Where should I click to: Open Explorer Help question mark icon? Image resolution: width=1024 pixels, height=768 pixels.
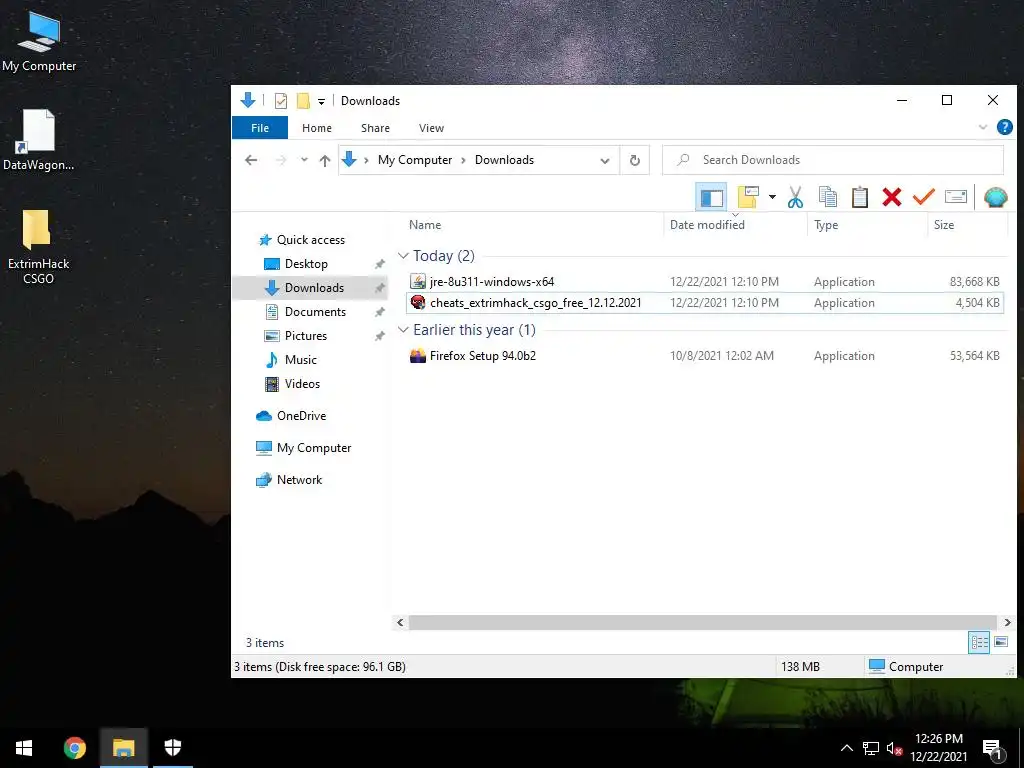[x=1004, y=127]
